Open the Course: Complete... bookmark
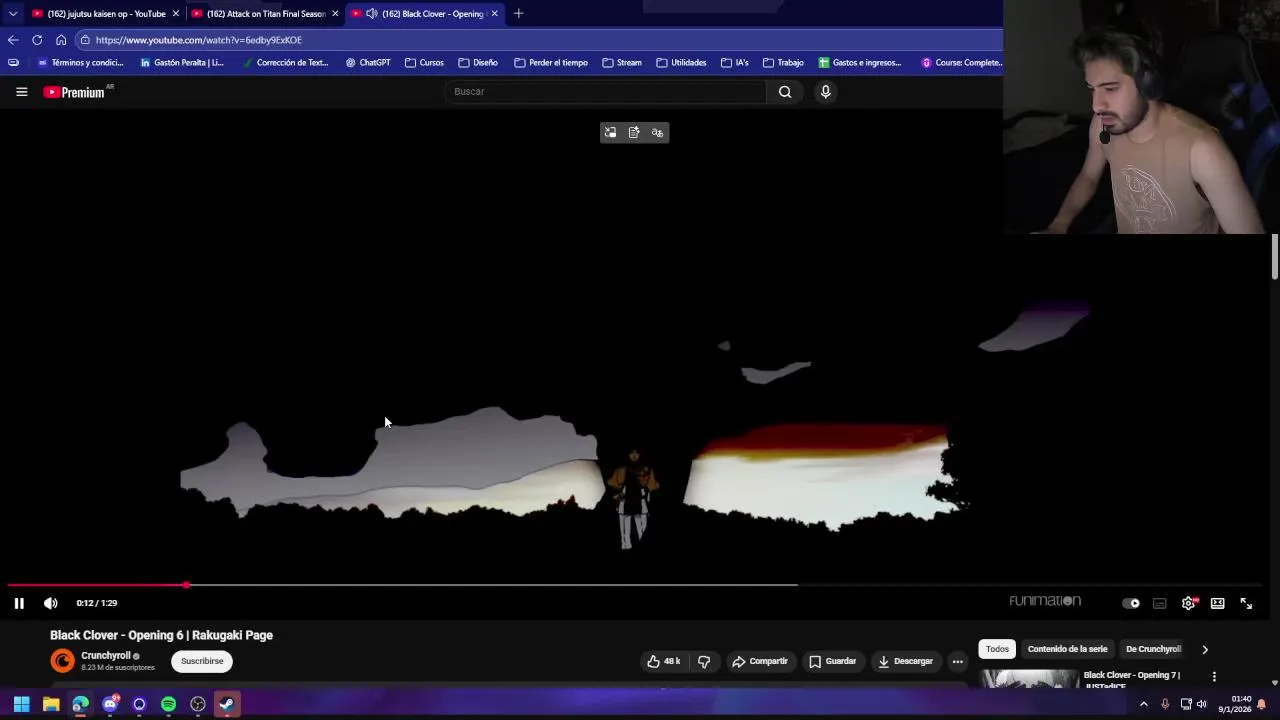 coord(962,63)
